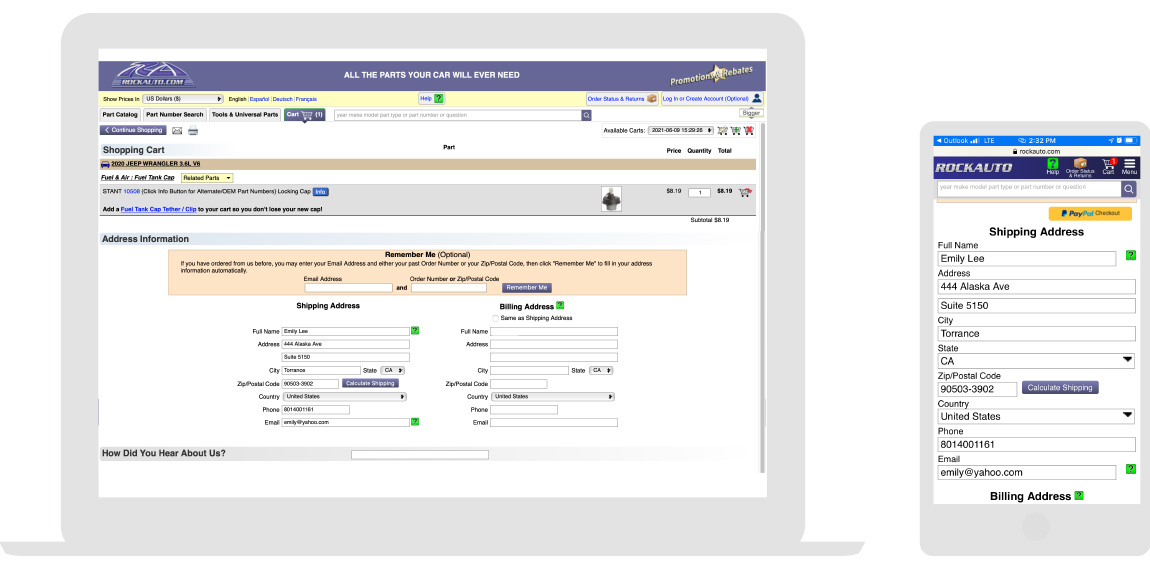
Task: Click the envelope email-cart icon
Action: (177, 131)
